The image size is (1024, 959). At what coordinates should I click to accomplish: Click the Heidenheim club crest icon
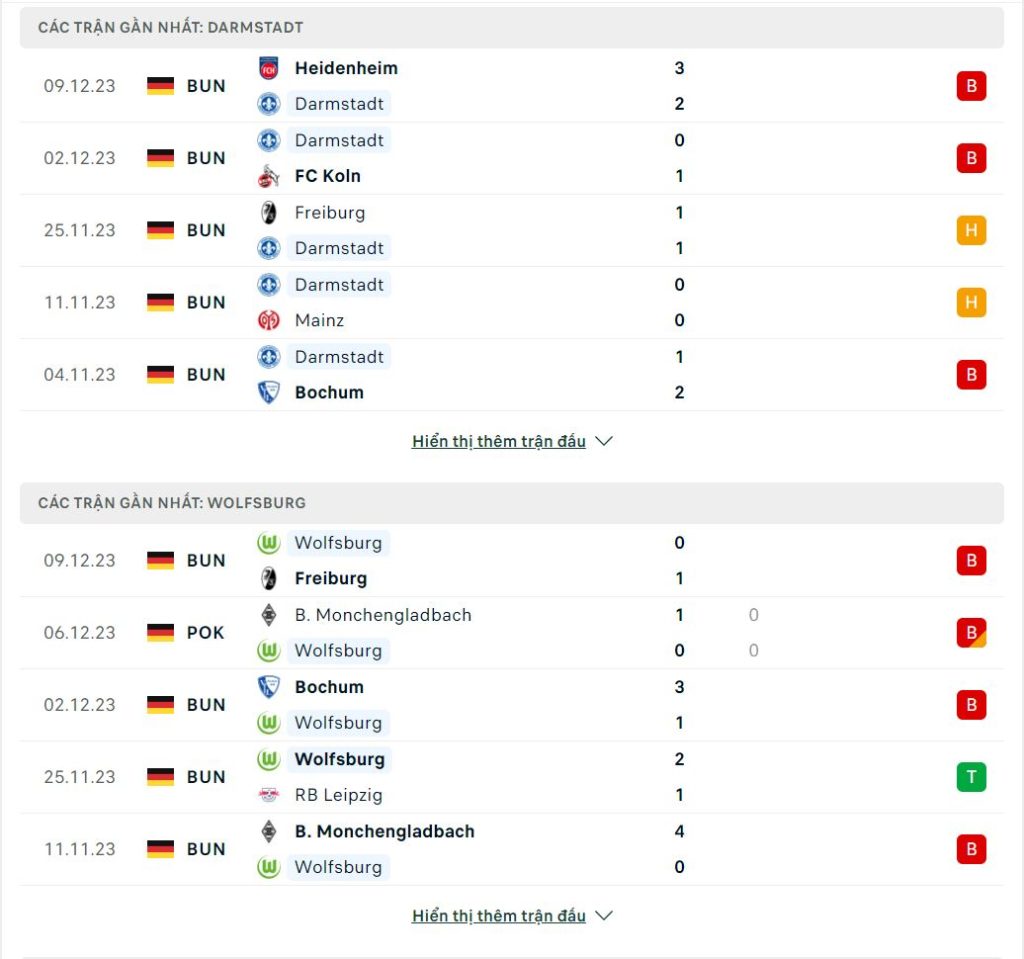268,68
